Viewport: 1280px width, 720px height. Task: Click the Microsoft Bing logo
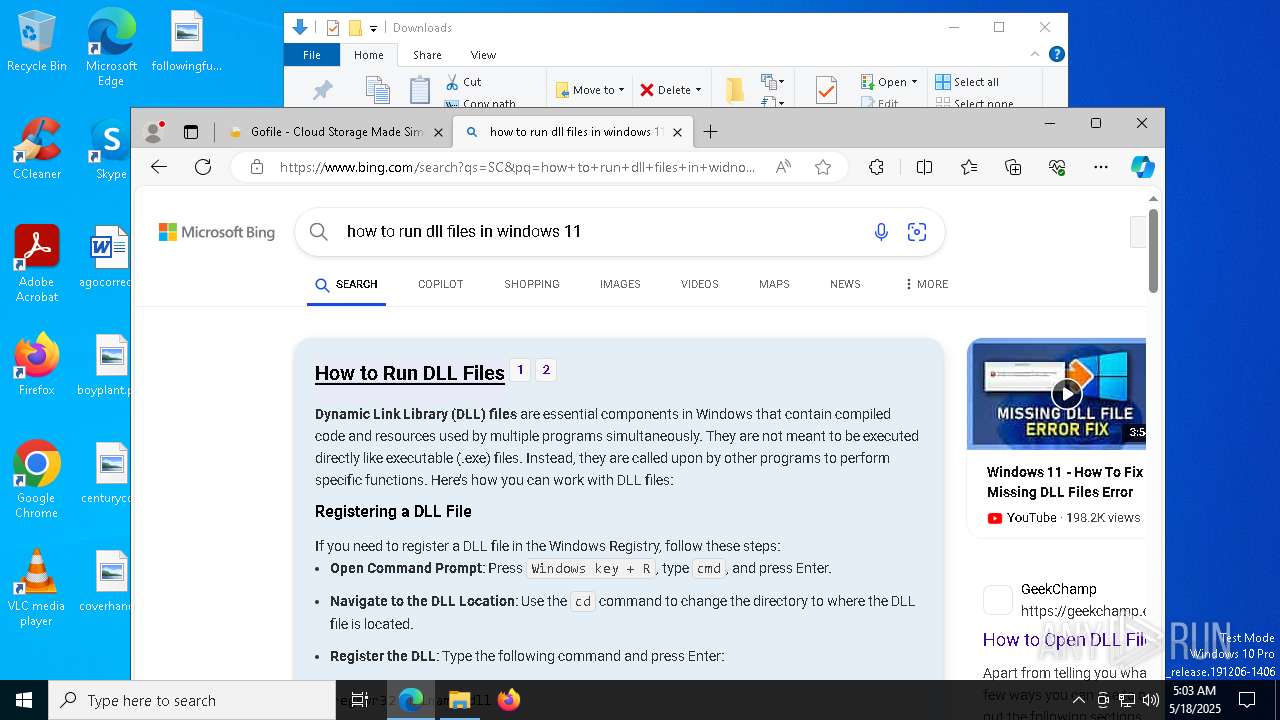[217, 232]
